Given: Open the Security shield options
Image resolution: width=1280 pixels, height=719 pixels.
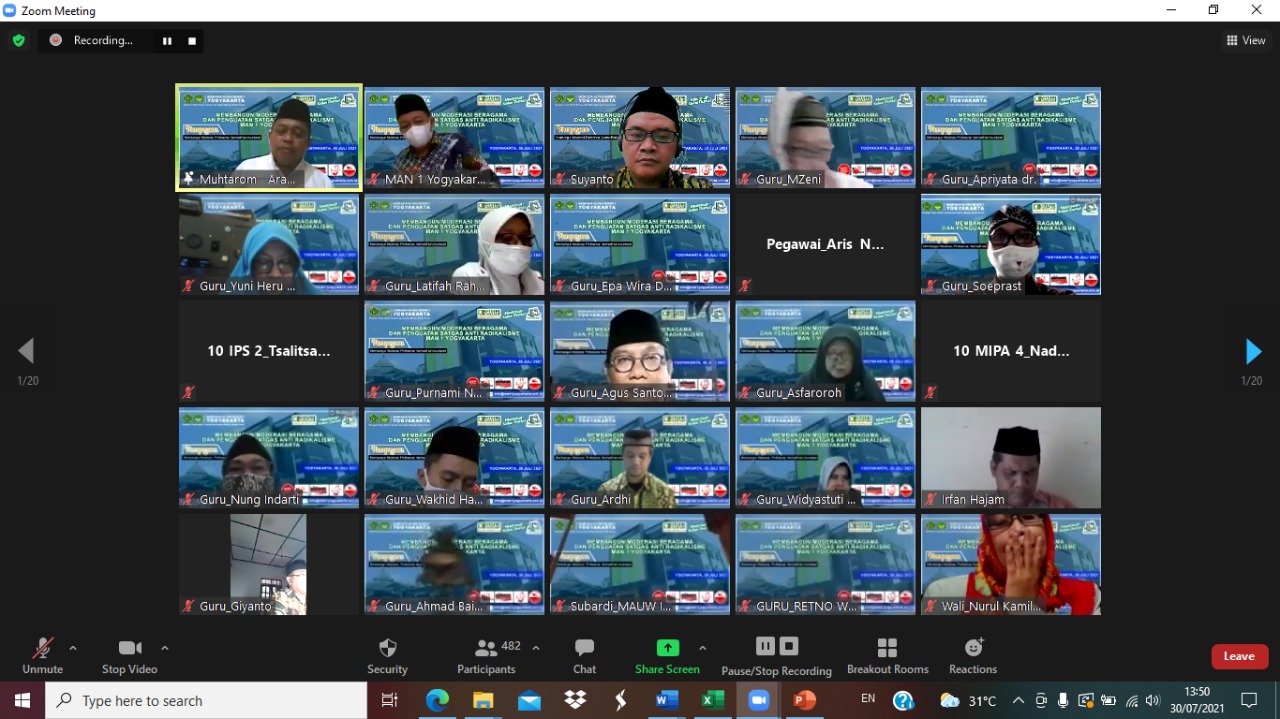Looking at the screenshot, I should click(x=388, y=655).
